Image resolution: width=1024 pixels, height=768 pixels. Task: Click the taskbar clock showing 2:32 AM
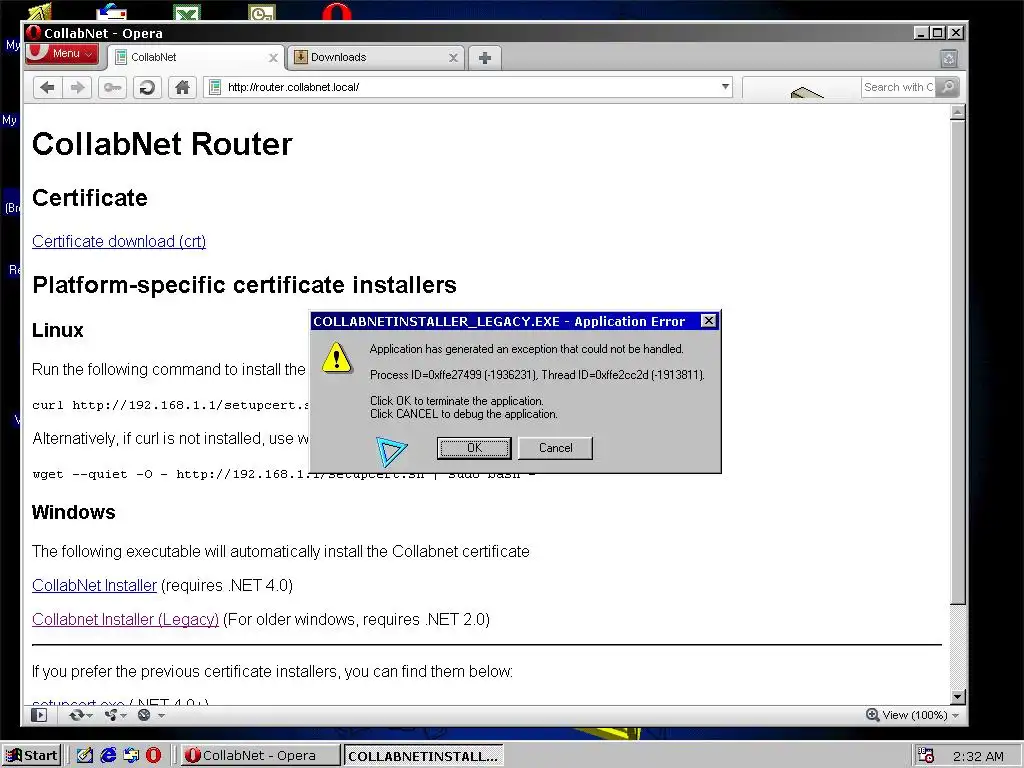pyautogui.click(x=978, y=756)
